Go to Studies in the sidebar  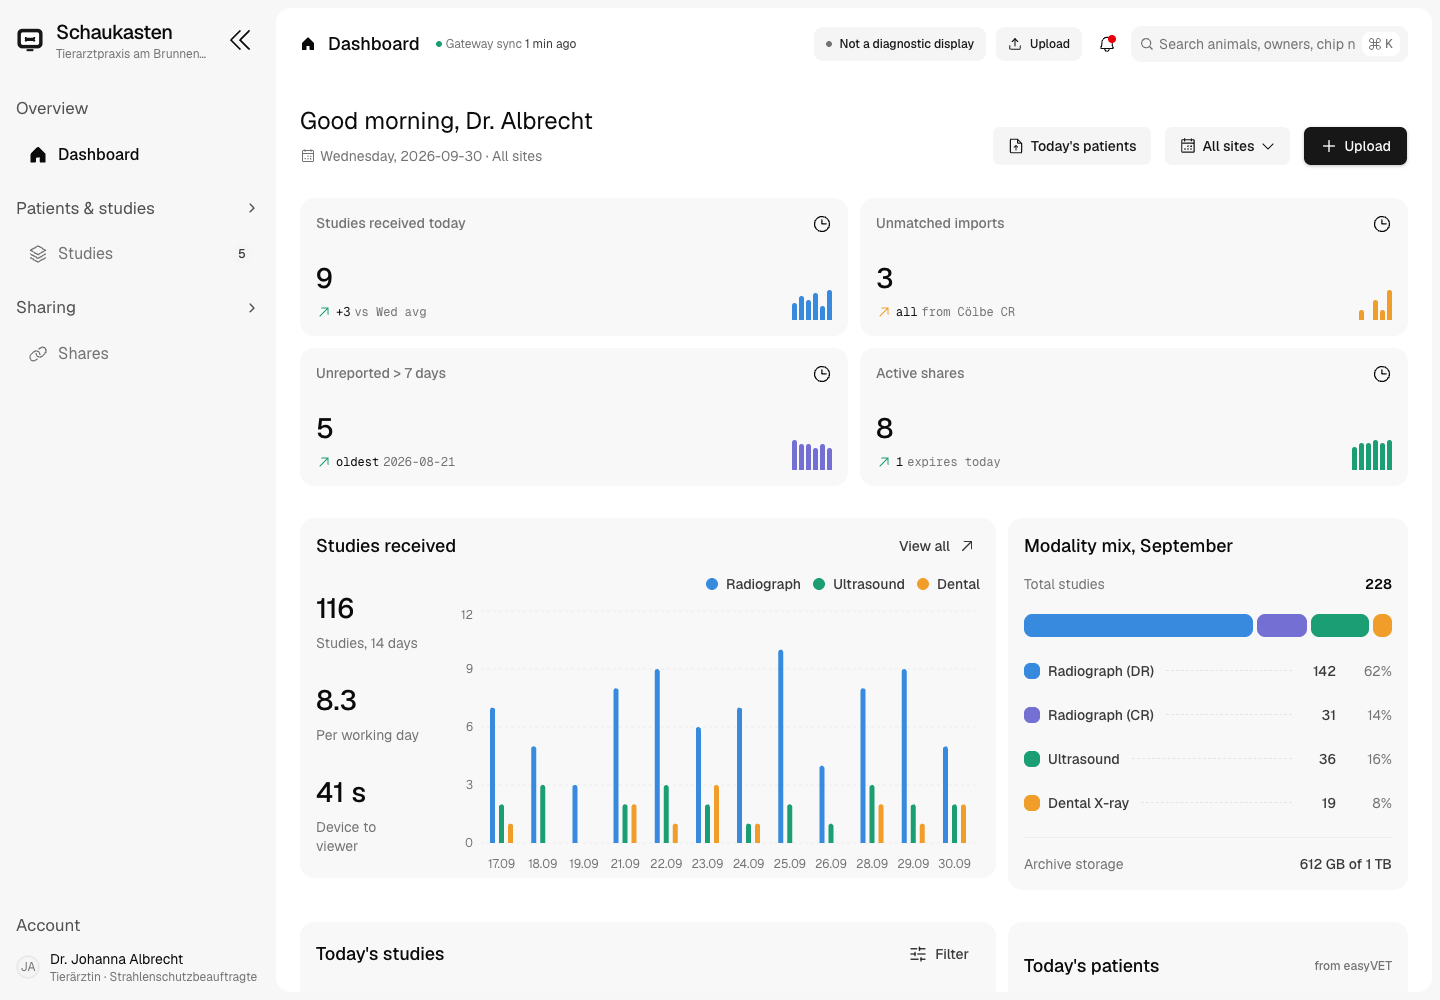pos(136,254)
